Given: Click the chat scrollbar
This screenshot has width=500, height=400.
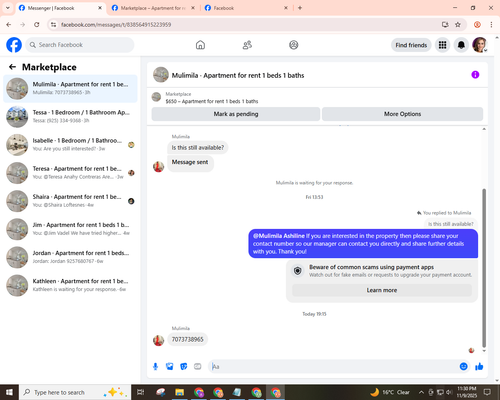Looking at the screenshot, I should pyautogui.click(x=484, y=268).
